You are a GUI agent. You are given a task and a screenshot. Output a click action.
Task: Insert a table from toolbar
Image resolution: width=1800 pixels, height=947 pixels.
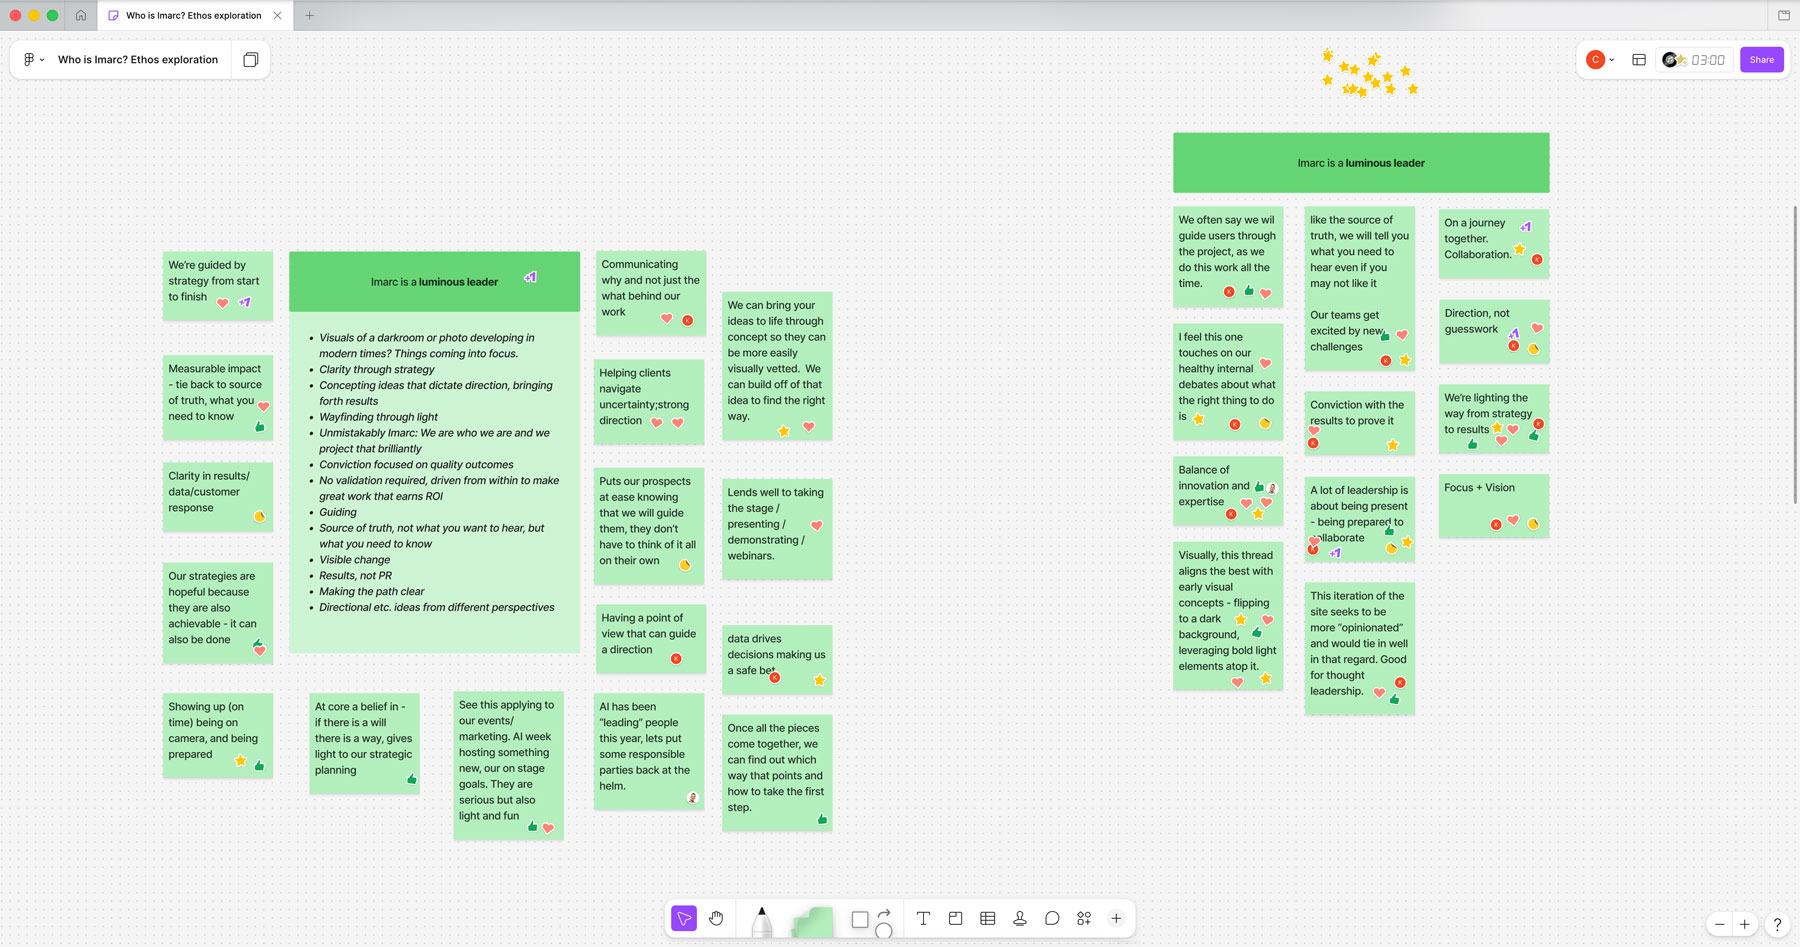pos(988,918)
